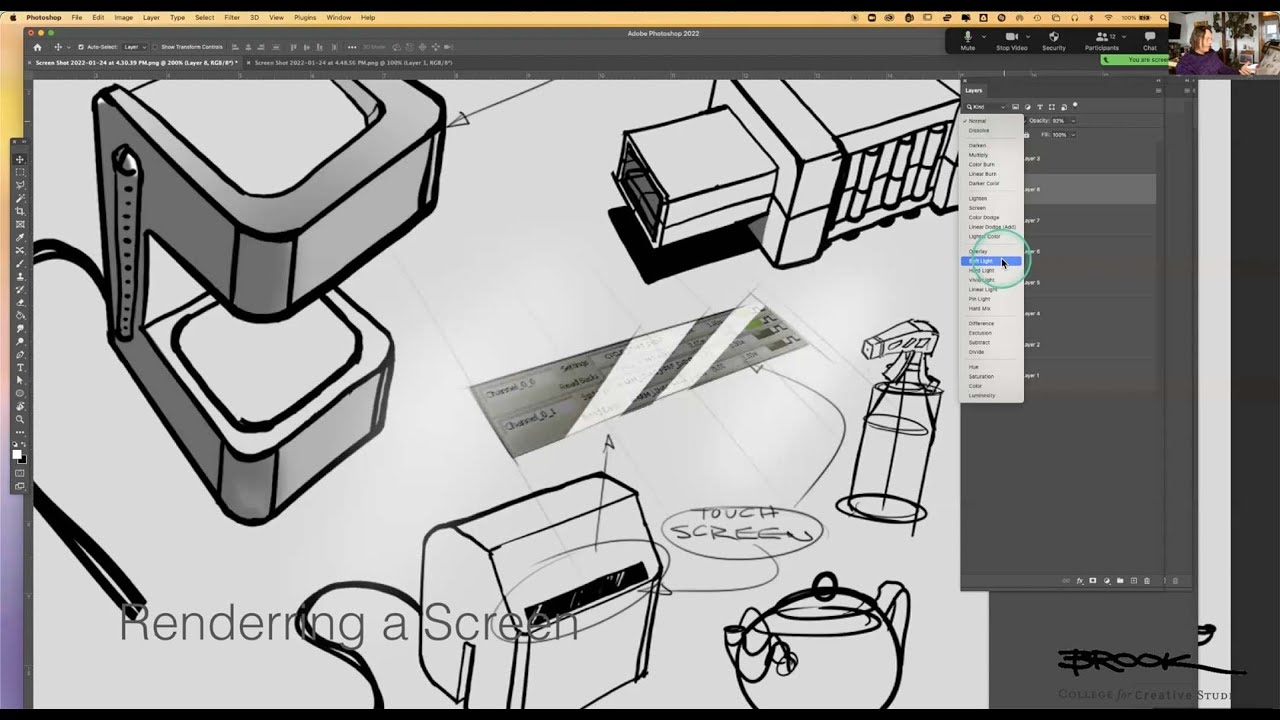Click Stop Video in Zoom toolbar
Image resolution: width=1280 pixels, height=720 pixels.
tap(1011, 40)
